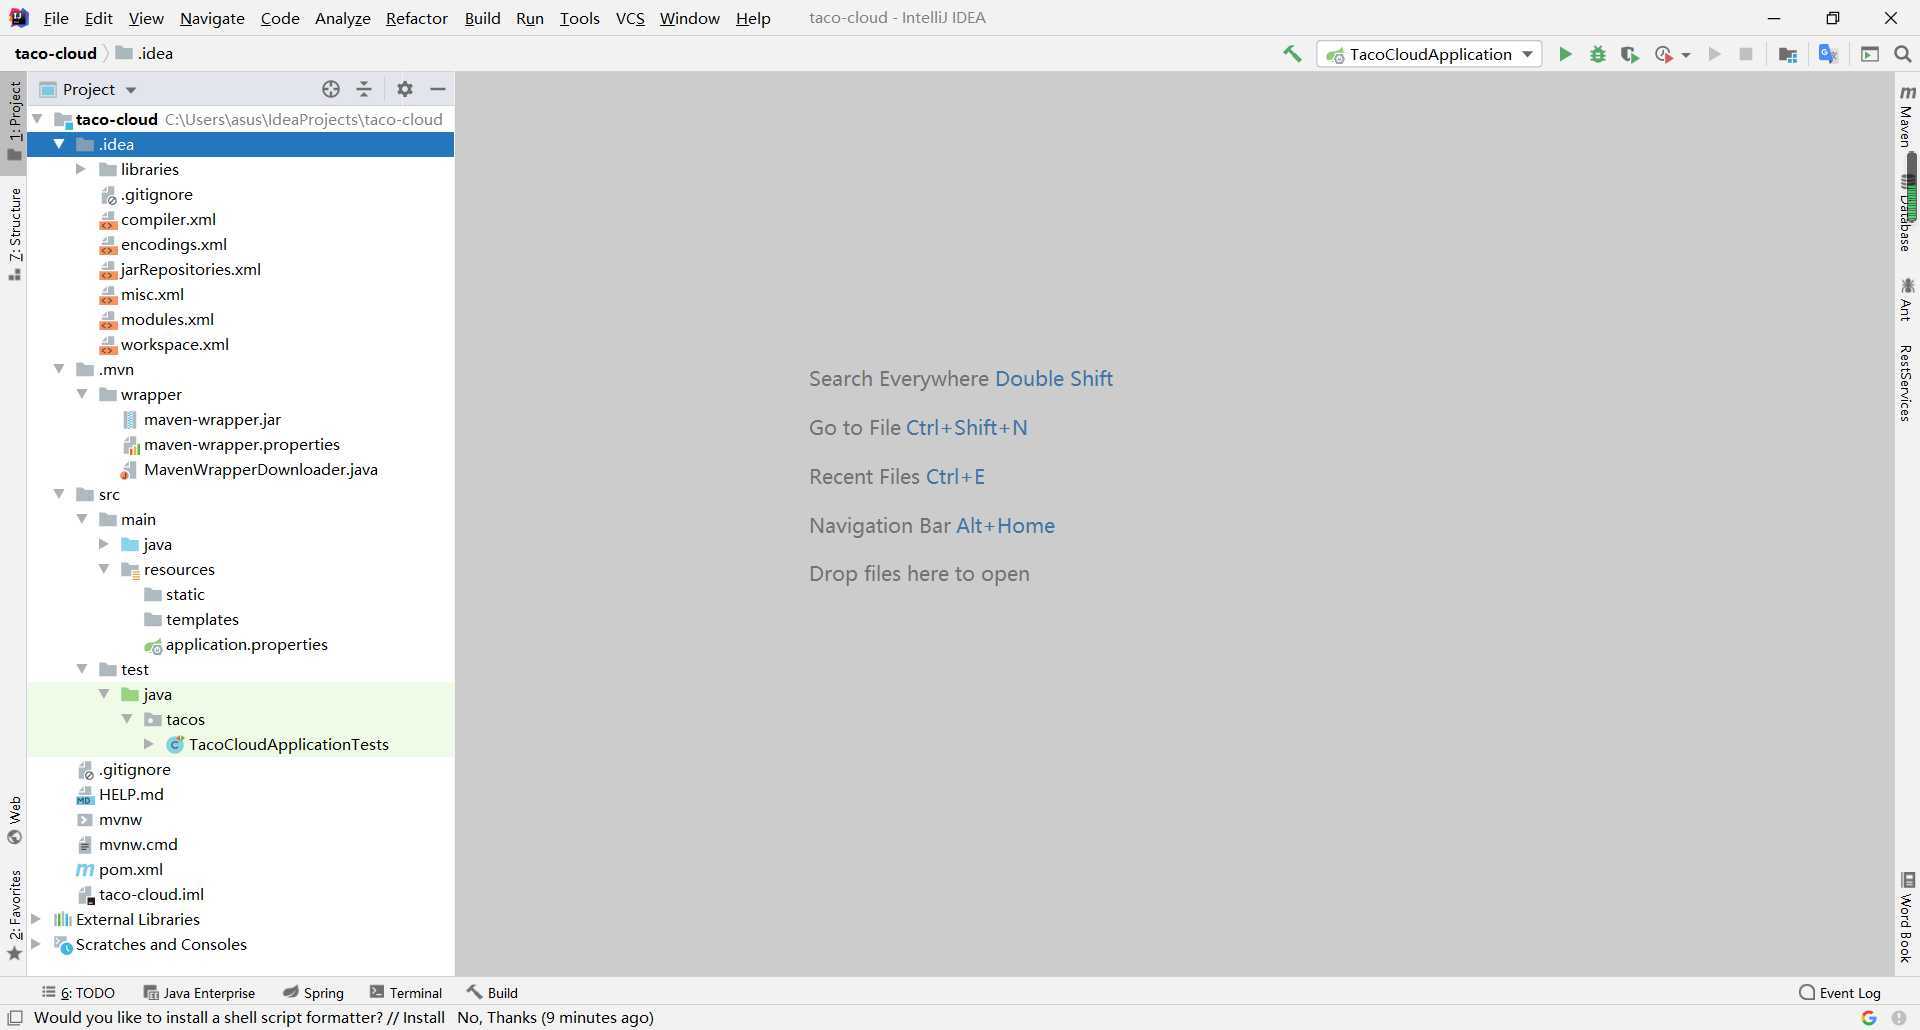Image resolution: width=1920 pixels, height=1030 pixels.
Task: Click the profiler run icon
Action: click(1664, 54)
